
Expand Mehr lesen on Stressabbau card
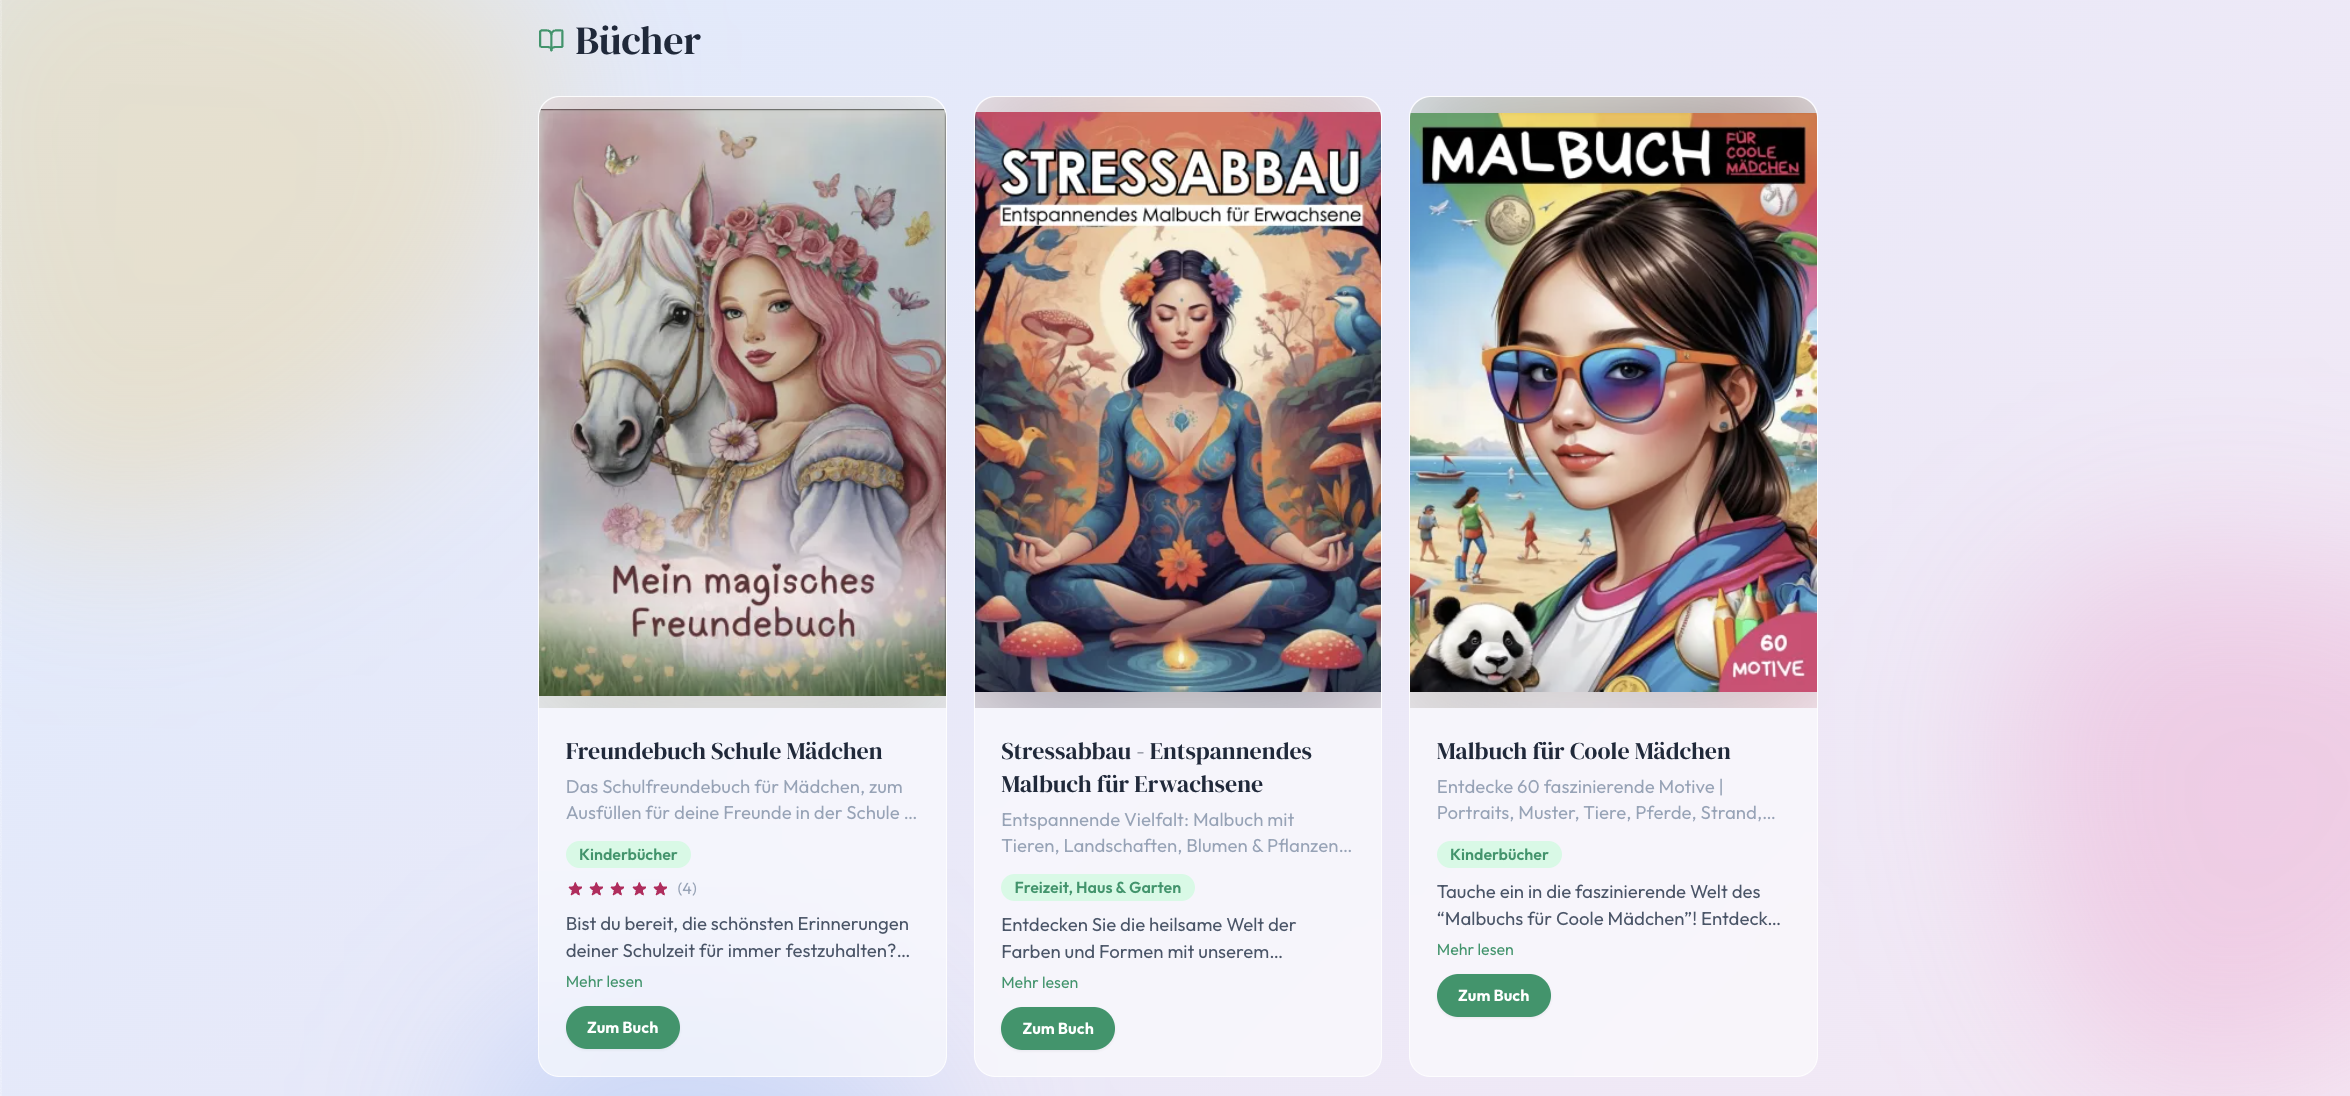tap(1039, 983)
